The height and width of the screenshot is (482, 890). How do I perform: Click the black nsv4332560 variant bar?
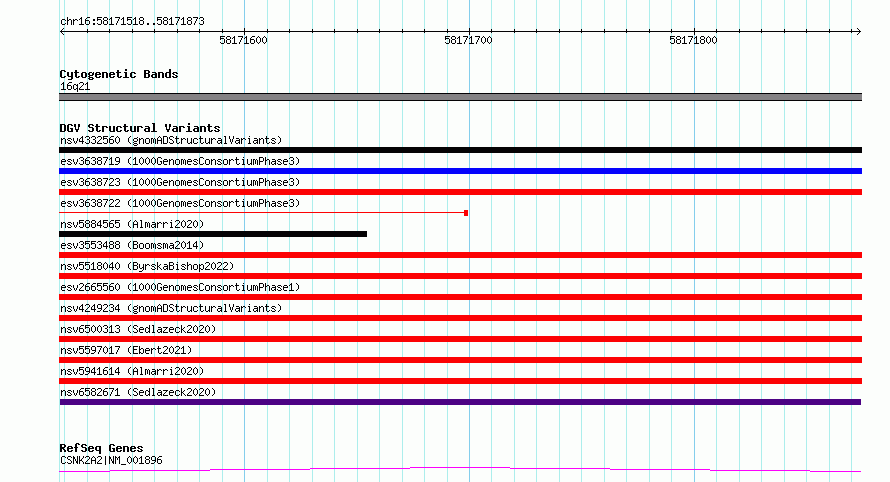coord(460,150)
